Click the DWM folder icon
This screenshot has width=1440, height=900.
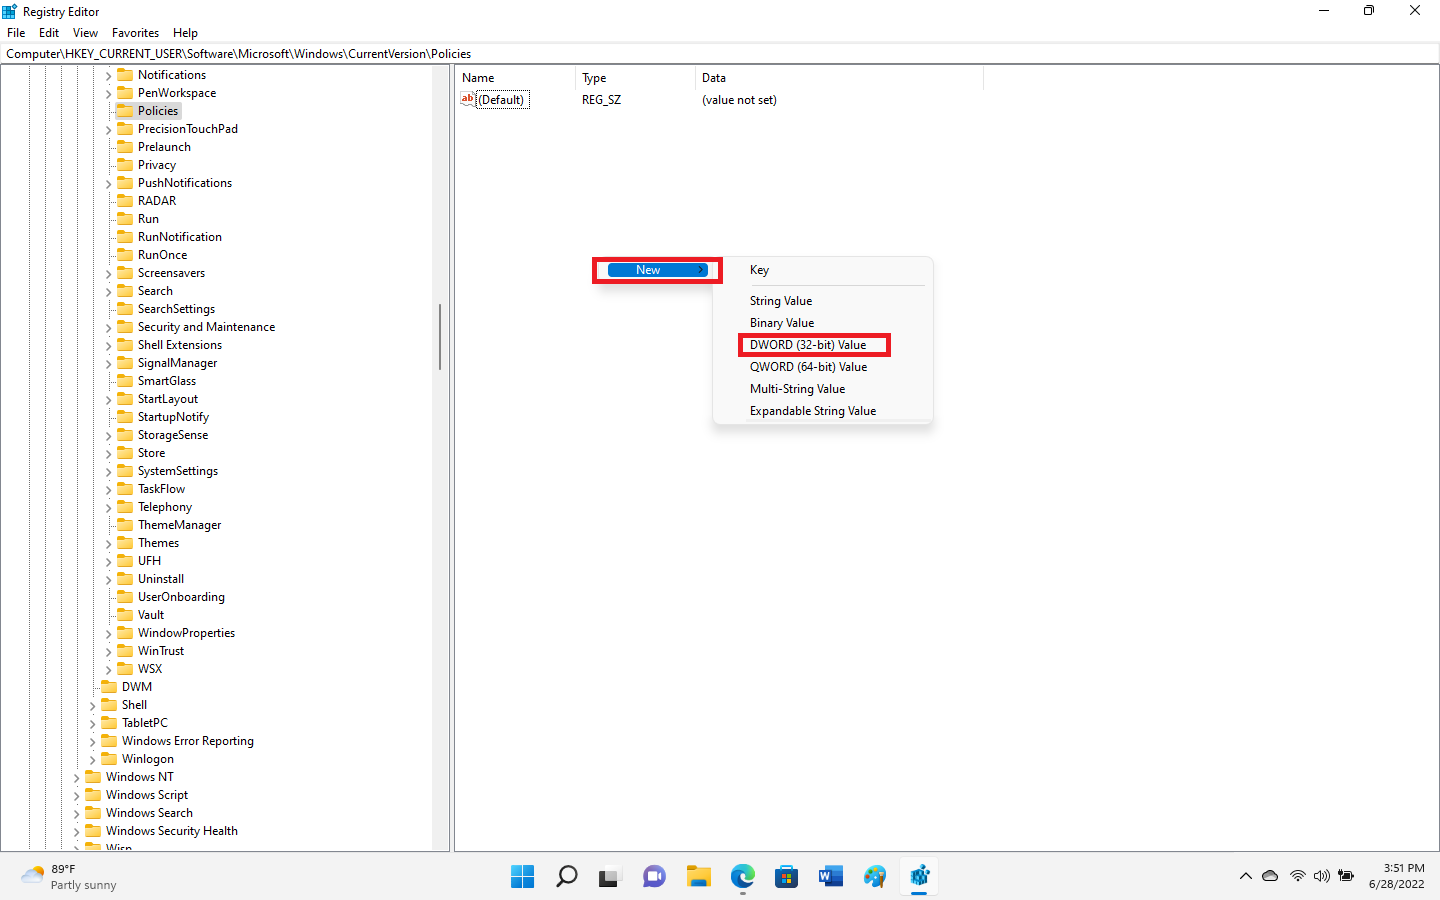pos(109,687)
